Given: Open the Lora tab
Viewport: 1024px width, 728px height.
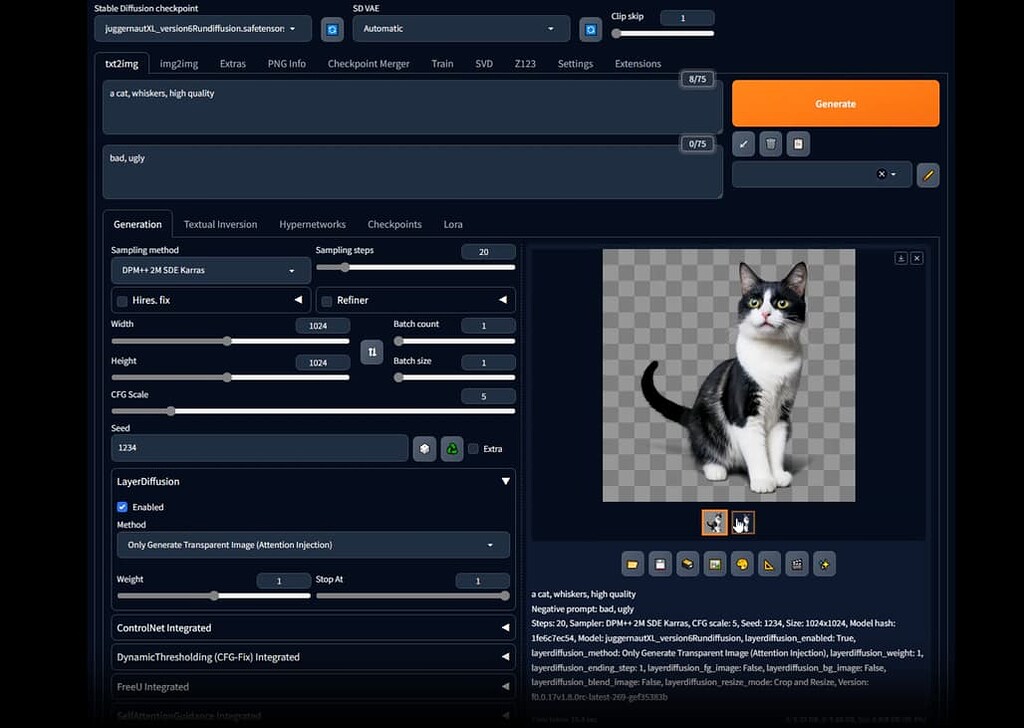Looking at the screenshot, I should tap(453, 224).
